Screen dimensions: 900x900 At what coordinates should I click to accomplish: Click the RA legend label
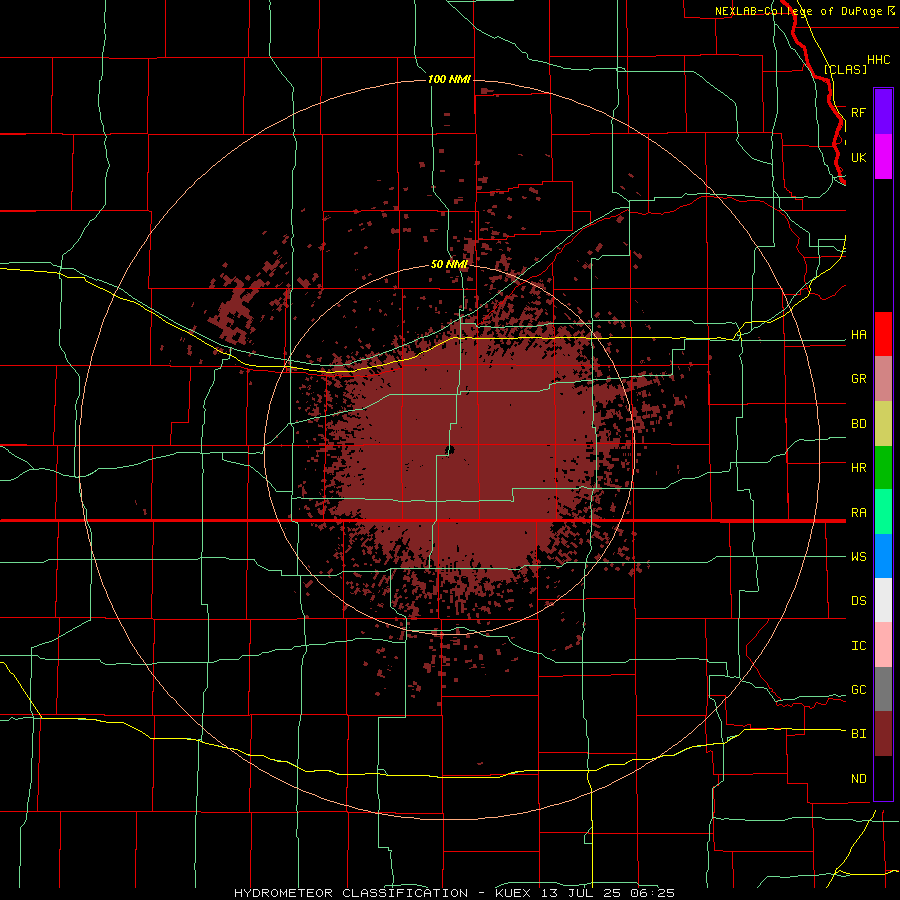coord(858,513)
